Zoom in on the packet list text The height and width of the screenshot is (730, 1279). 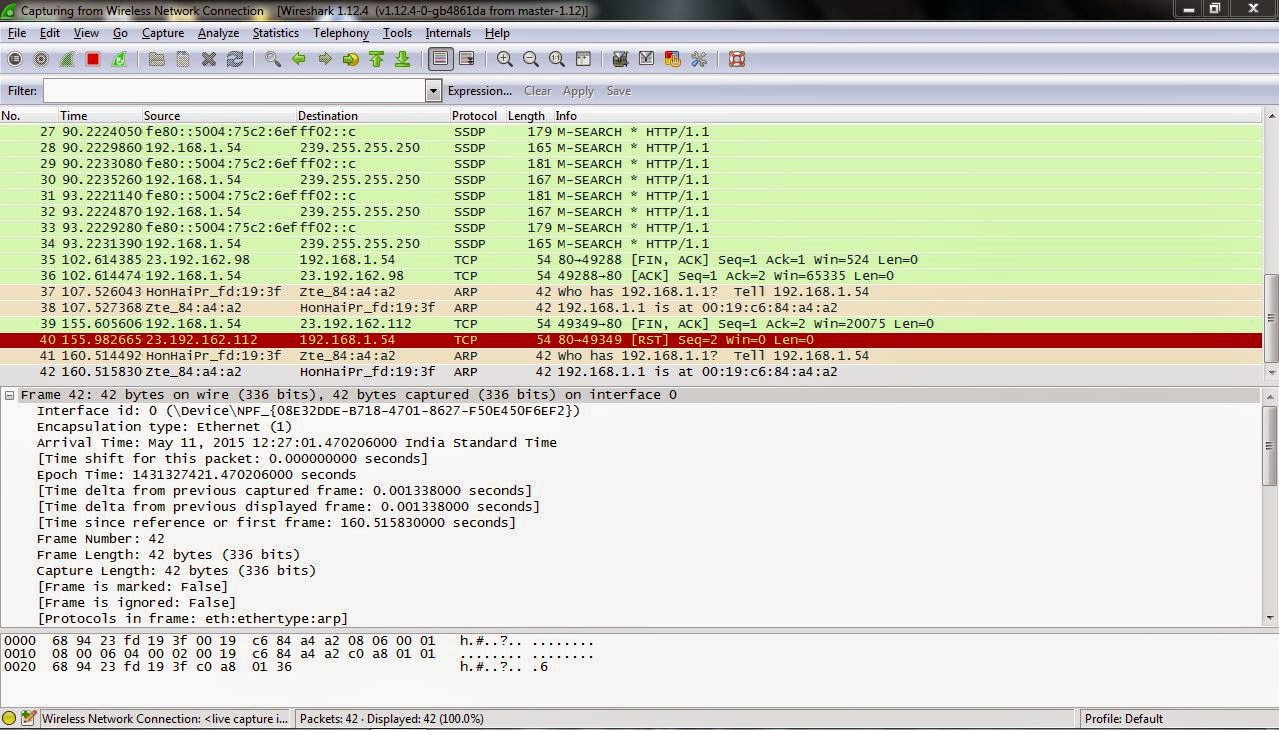504,59
